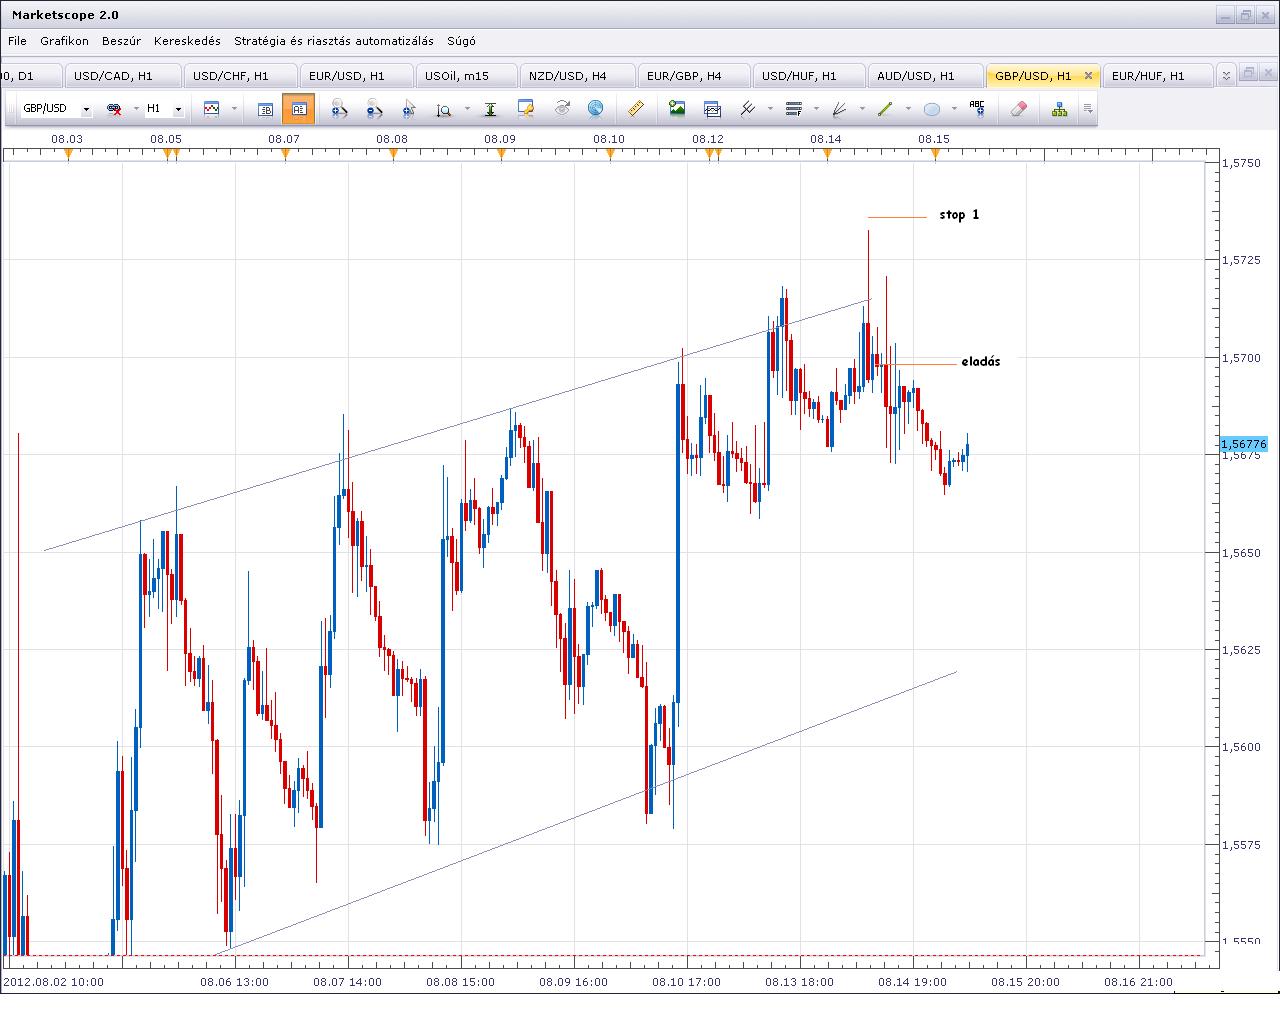Switch to the USD/CHF, H1 tab
This screenshot has width=1280, height=1024.
click(x=240, y=76)
